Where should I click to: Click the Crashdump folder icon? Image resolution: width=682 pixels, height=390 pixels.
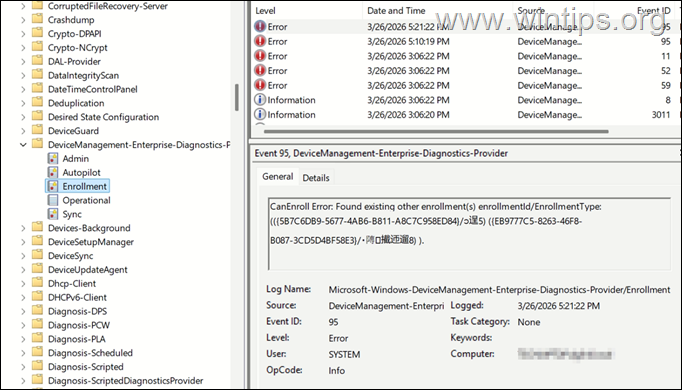[x=38, y=20]
